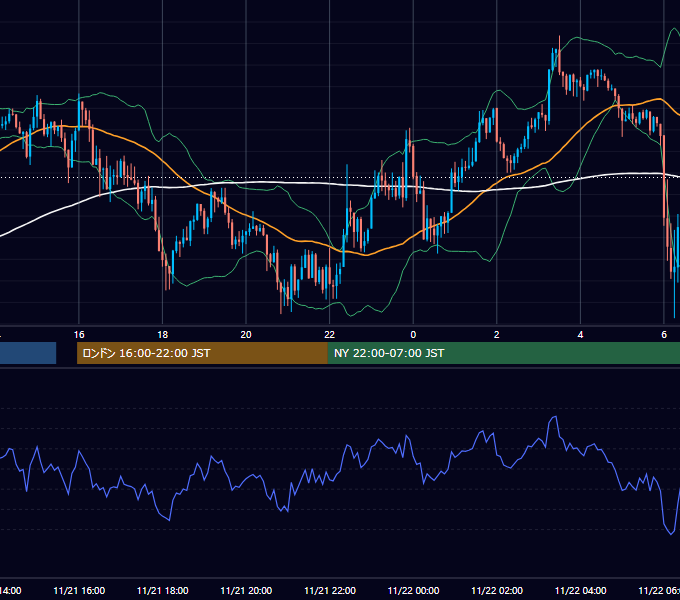Viewport: 680px width, 600px height.
Task: Click the 11/21 20:00 date label
Action: click(x=246, y=590)
